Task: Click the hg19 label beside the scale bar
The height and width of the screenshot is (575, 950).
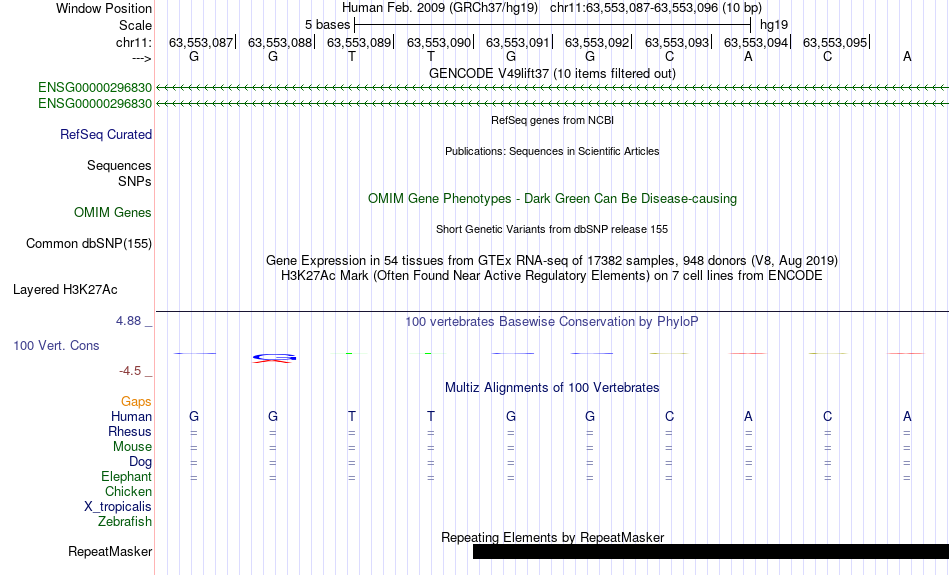Action: coord(774,25)
